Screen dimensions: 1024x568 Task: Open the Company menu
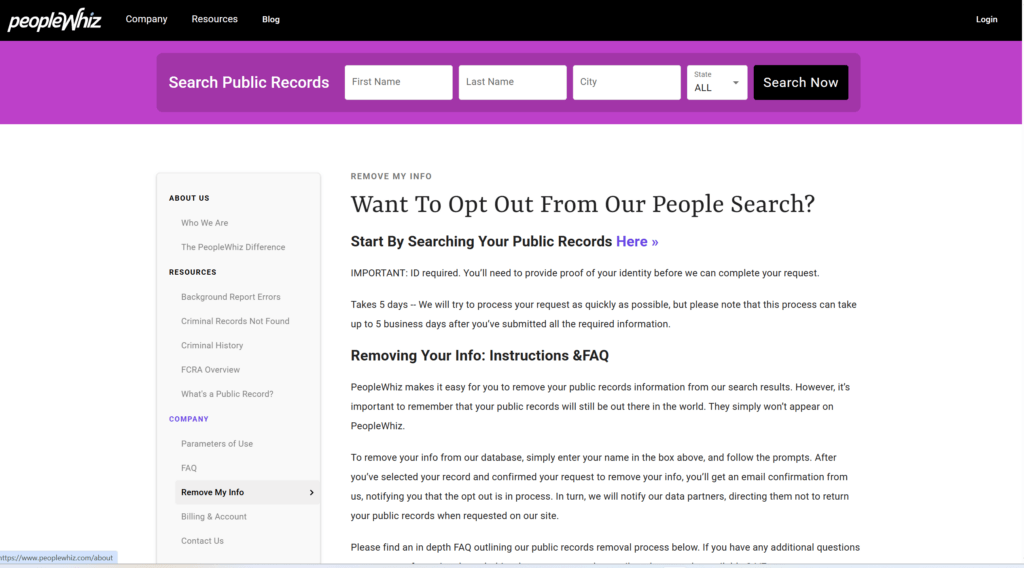[x=146, y=19]
